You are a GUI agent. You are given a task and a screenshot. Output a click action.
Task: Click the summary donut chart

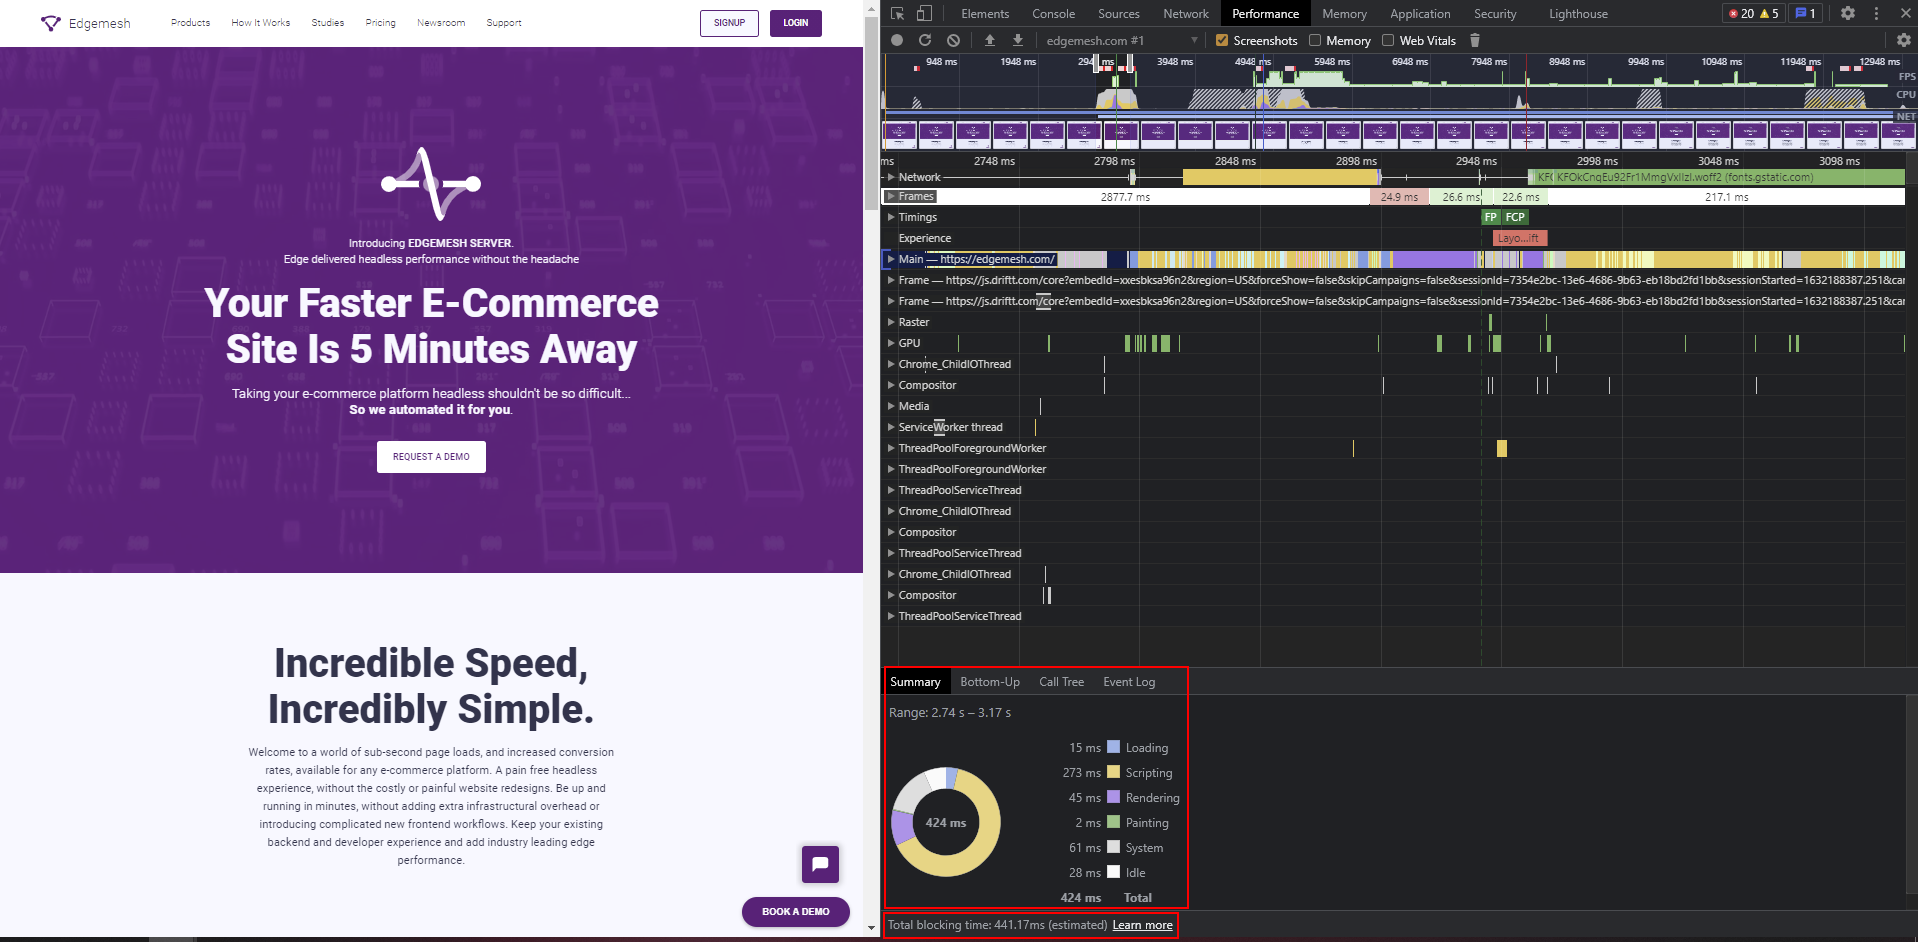[x=946, y=822]
